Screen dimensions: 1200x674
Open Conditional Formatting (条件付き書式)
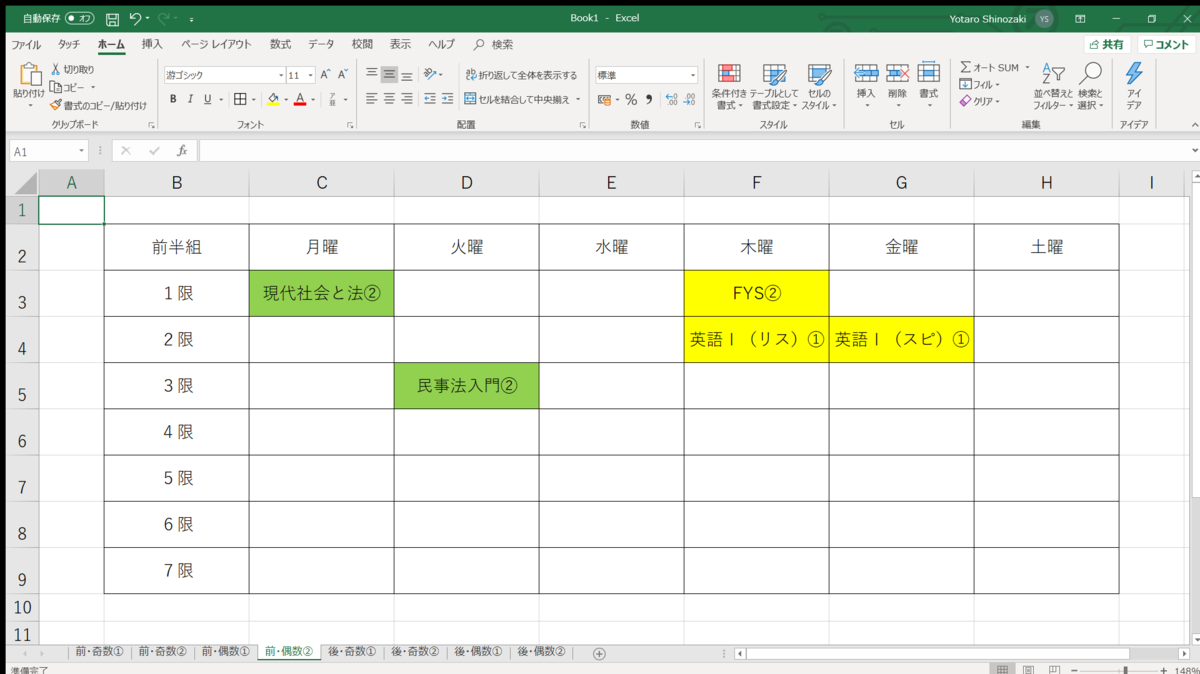tap(729, 87)
